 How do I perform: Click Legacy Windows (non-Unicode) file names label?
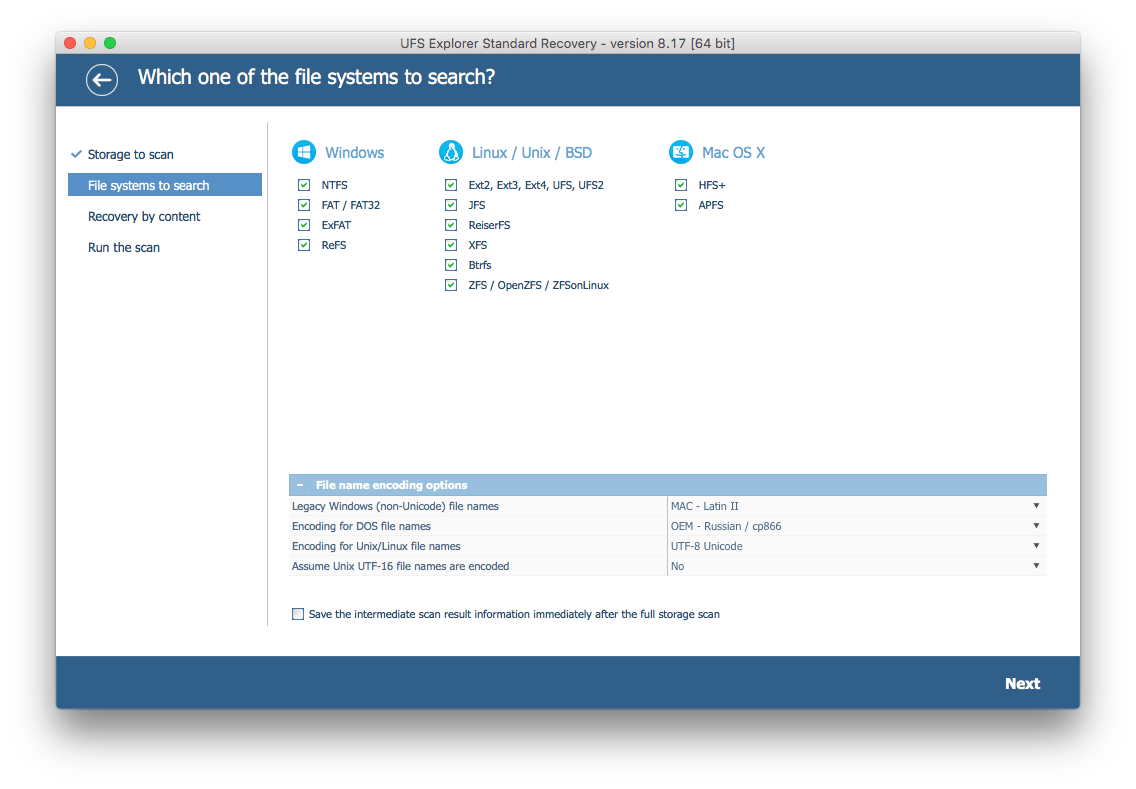coord(395,506)
